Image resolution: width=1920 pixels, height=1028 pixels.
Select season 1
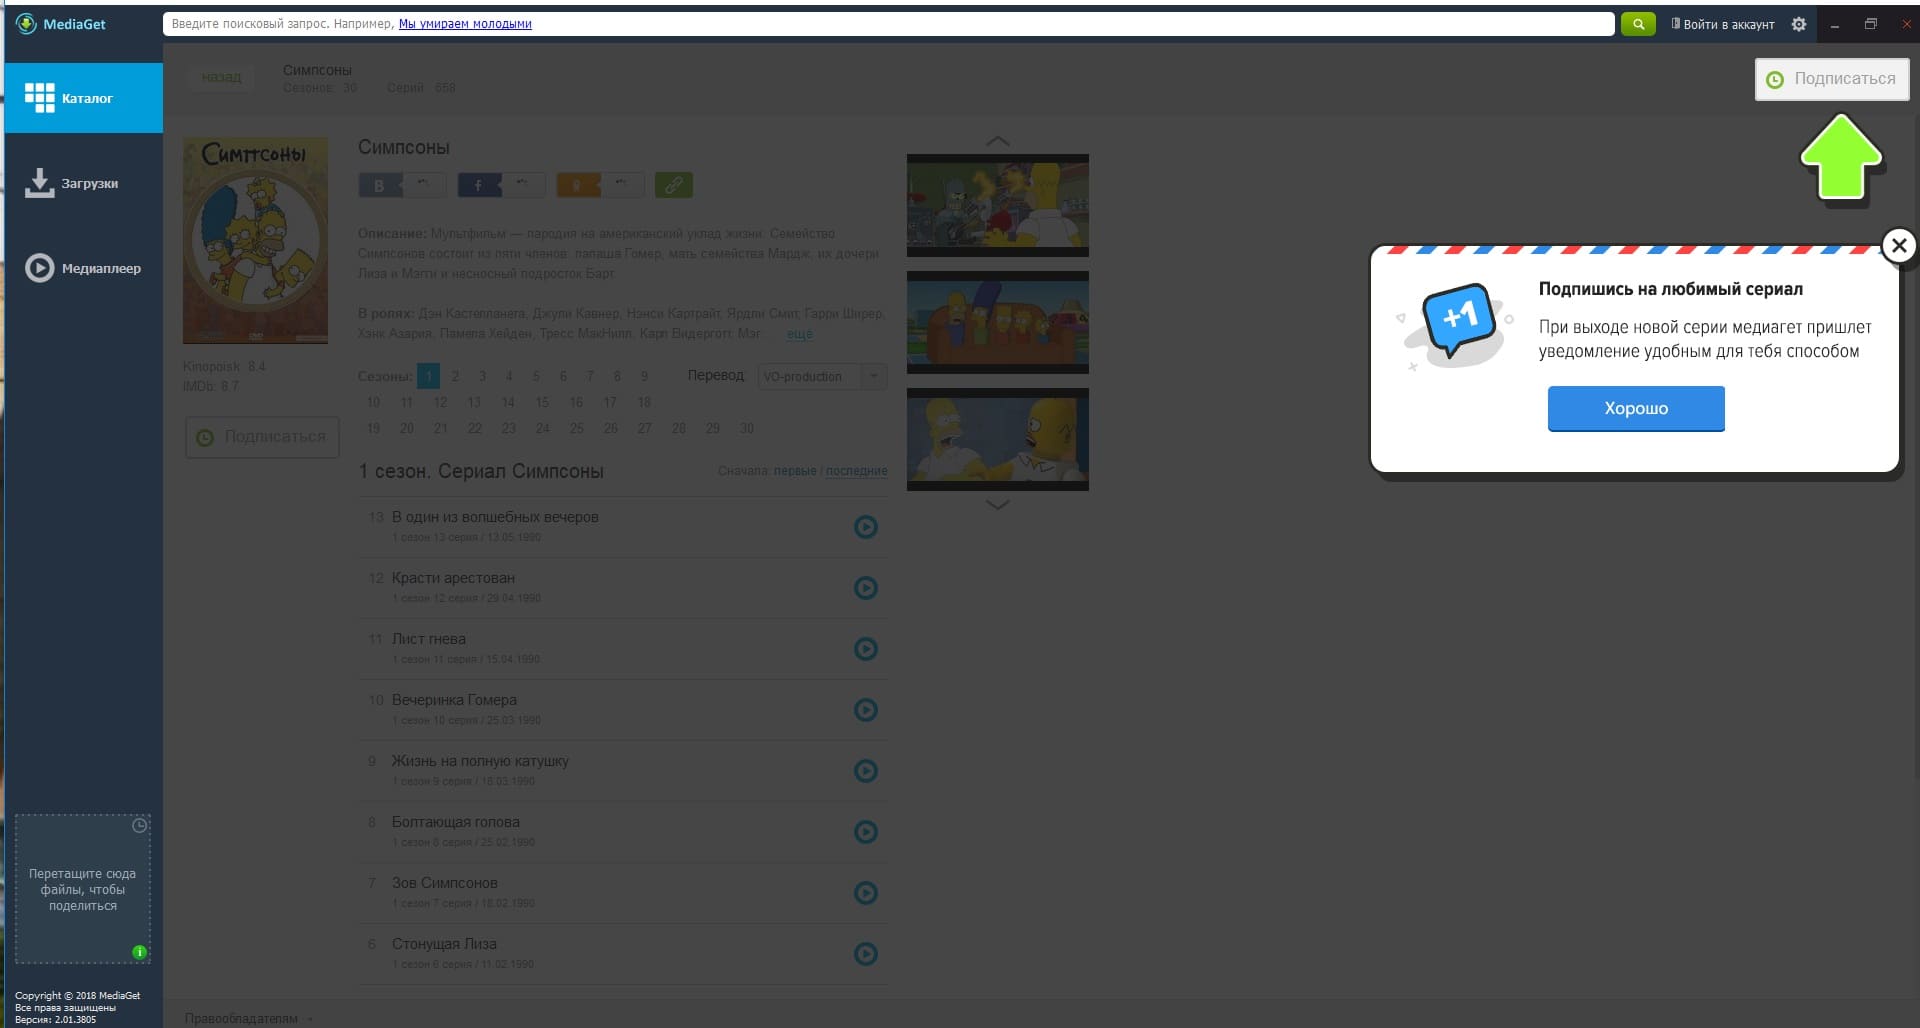pyautogui.click(x=428, y=376)
